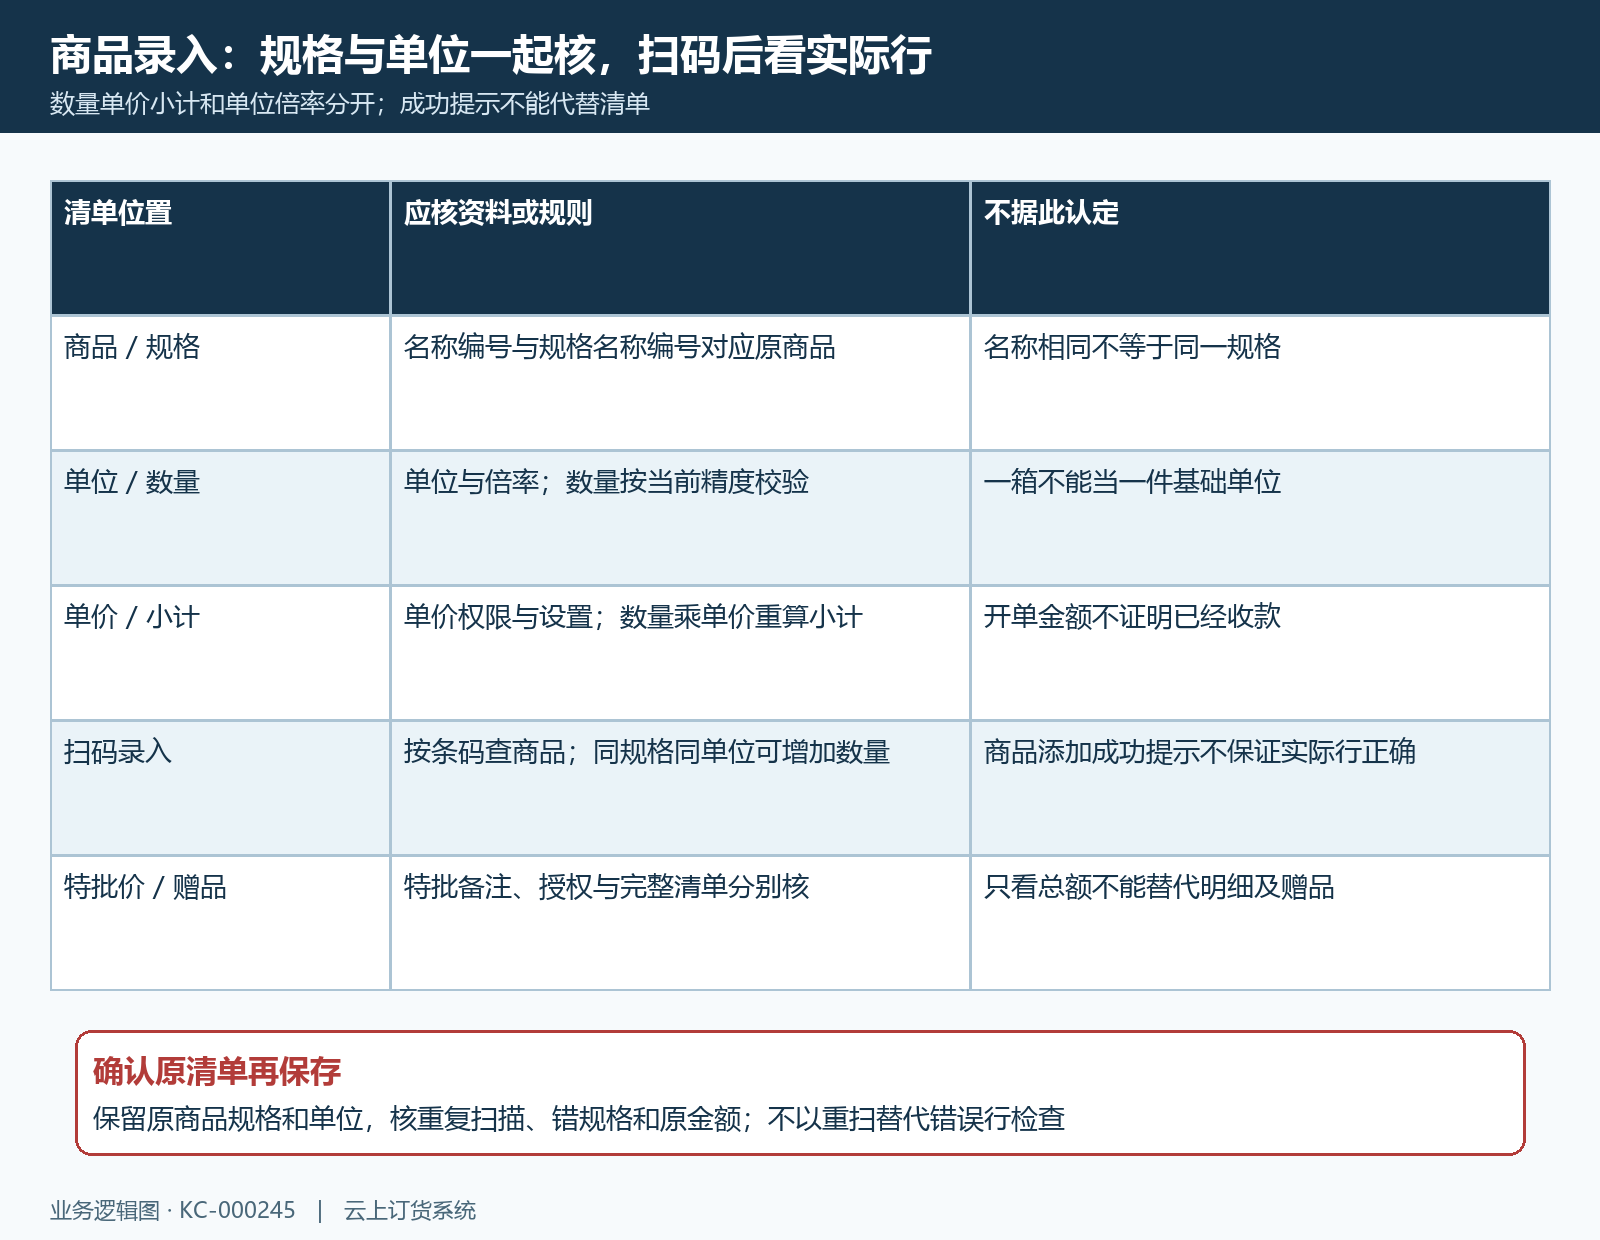Click cell 开单金额不证明已经收款
The image size is (1600, 1240).
click(1260, 653)
